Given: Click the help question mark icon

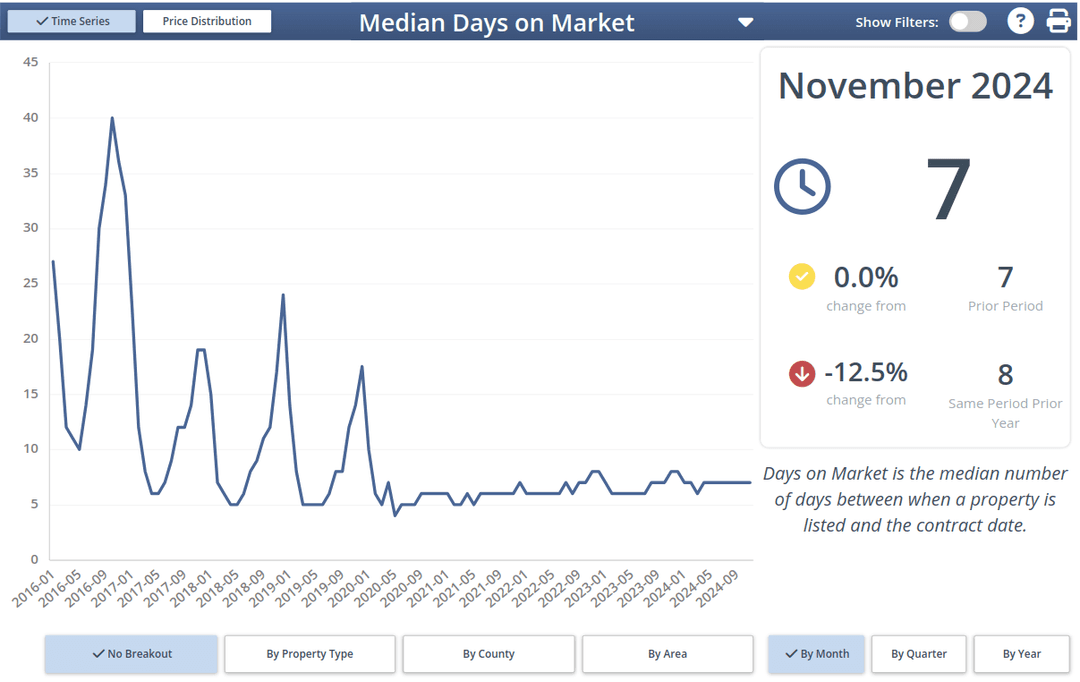Looking at the screenshot, I should coord(1019,21).
